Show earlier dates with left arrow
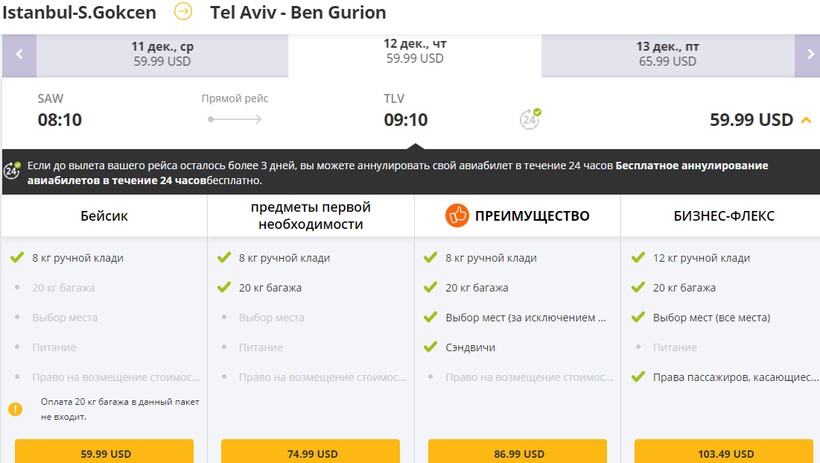The image size is (820, 463). point(19,56)
